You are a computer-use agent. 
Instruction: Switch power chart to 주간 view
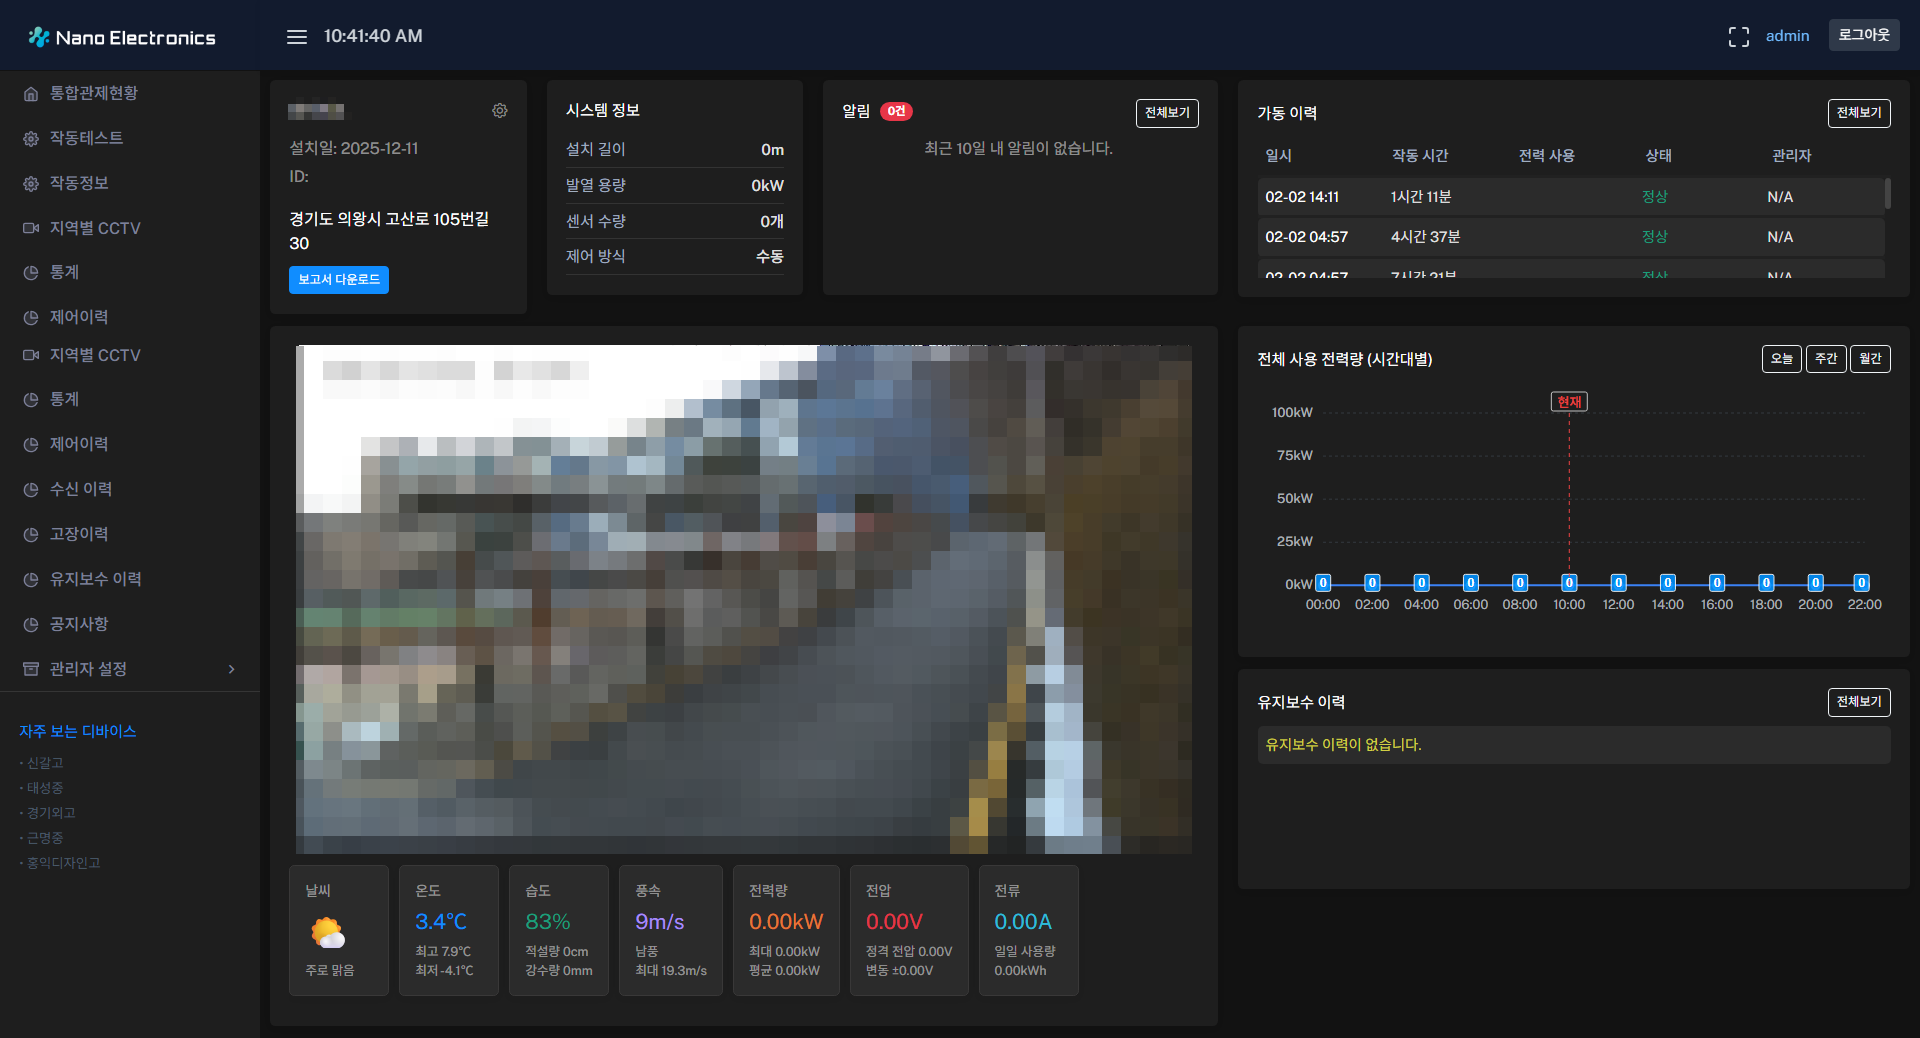point(1825,359)
